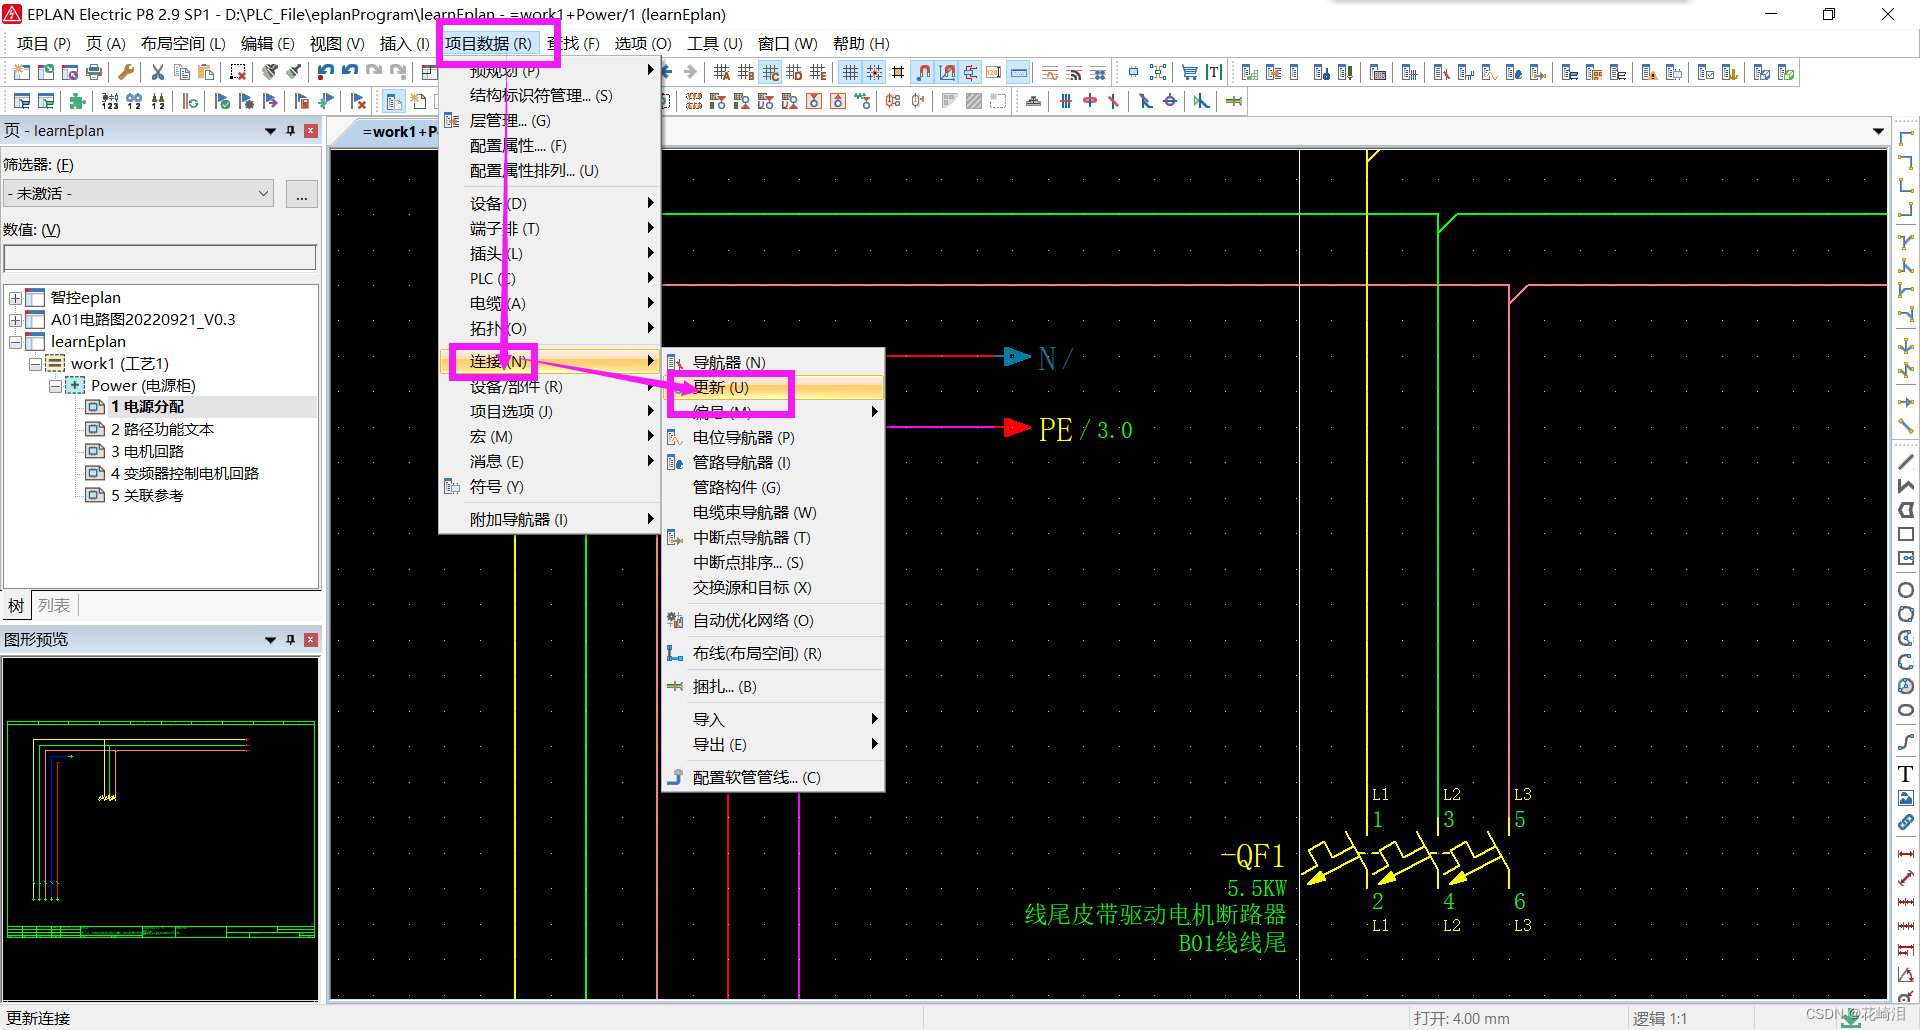Click the filter ellipsis button

tap(302, 194)
